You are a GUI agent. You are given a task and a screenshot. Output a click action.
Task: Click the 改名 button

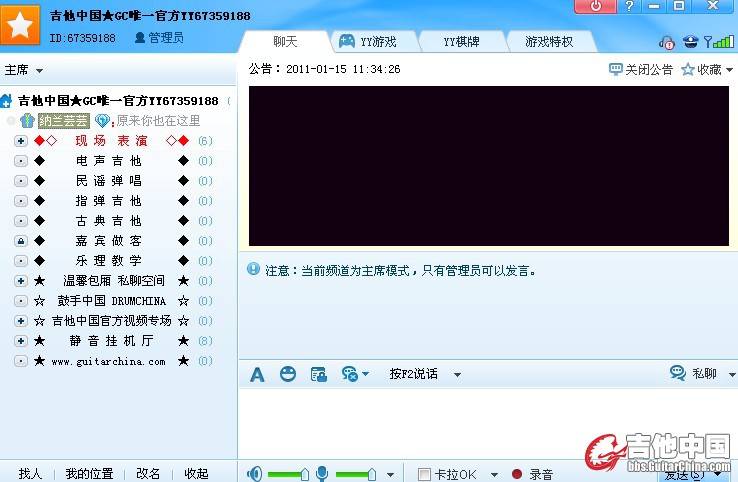148,474
